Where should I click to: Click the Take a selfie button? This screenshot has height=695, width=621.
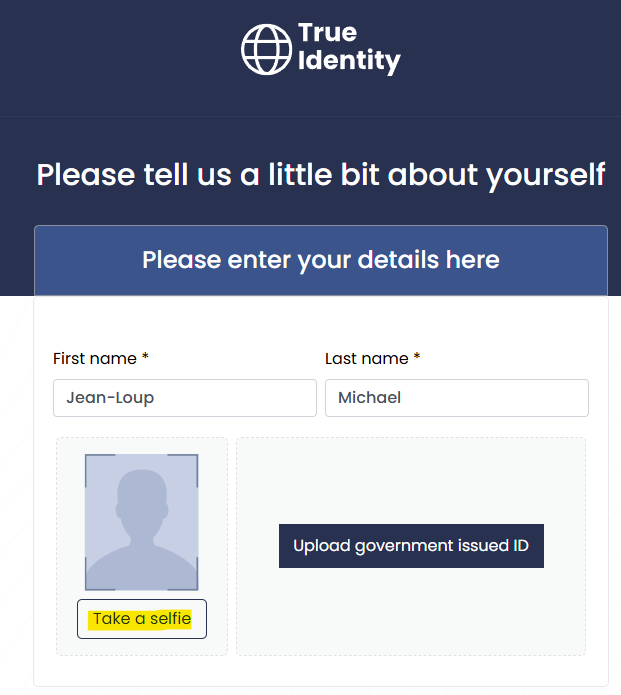142,619
